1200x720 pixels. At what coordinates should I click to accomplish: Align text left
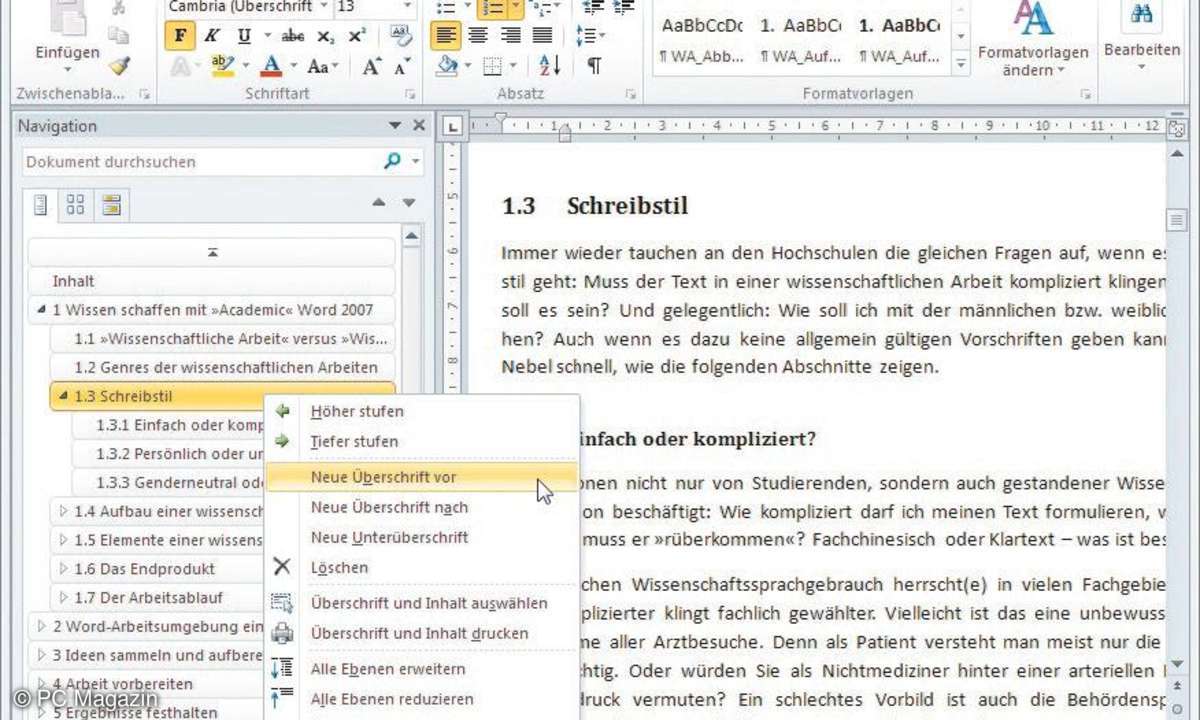click(x=446, y=36)
